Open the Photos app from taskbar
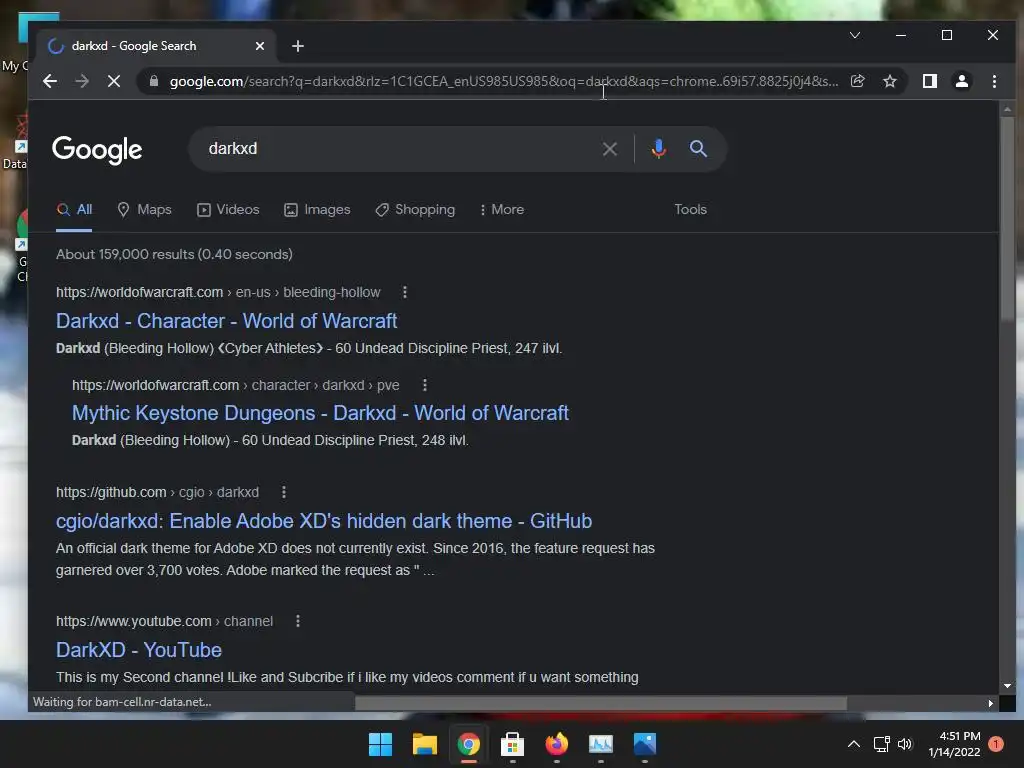 pyautogui.click(x=645, y=744)
